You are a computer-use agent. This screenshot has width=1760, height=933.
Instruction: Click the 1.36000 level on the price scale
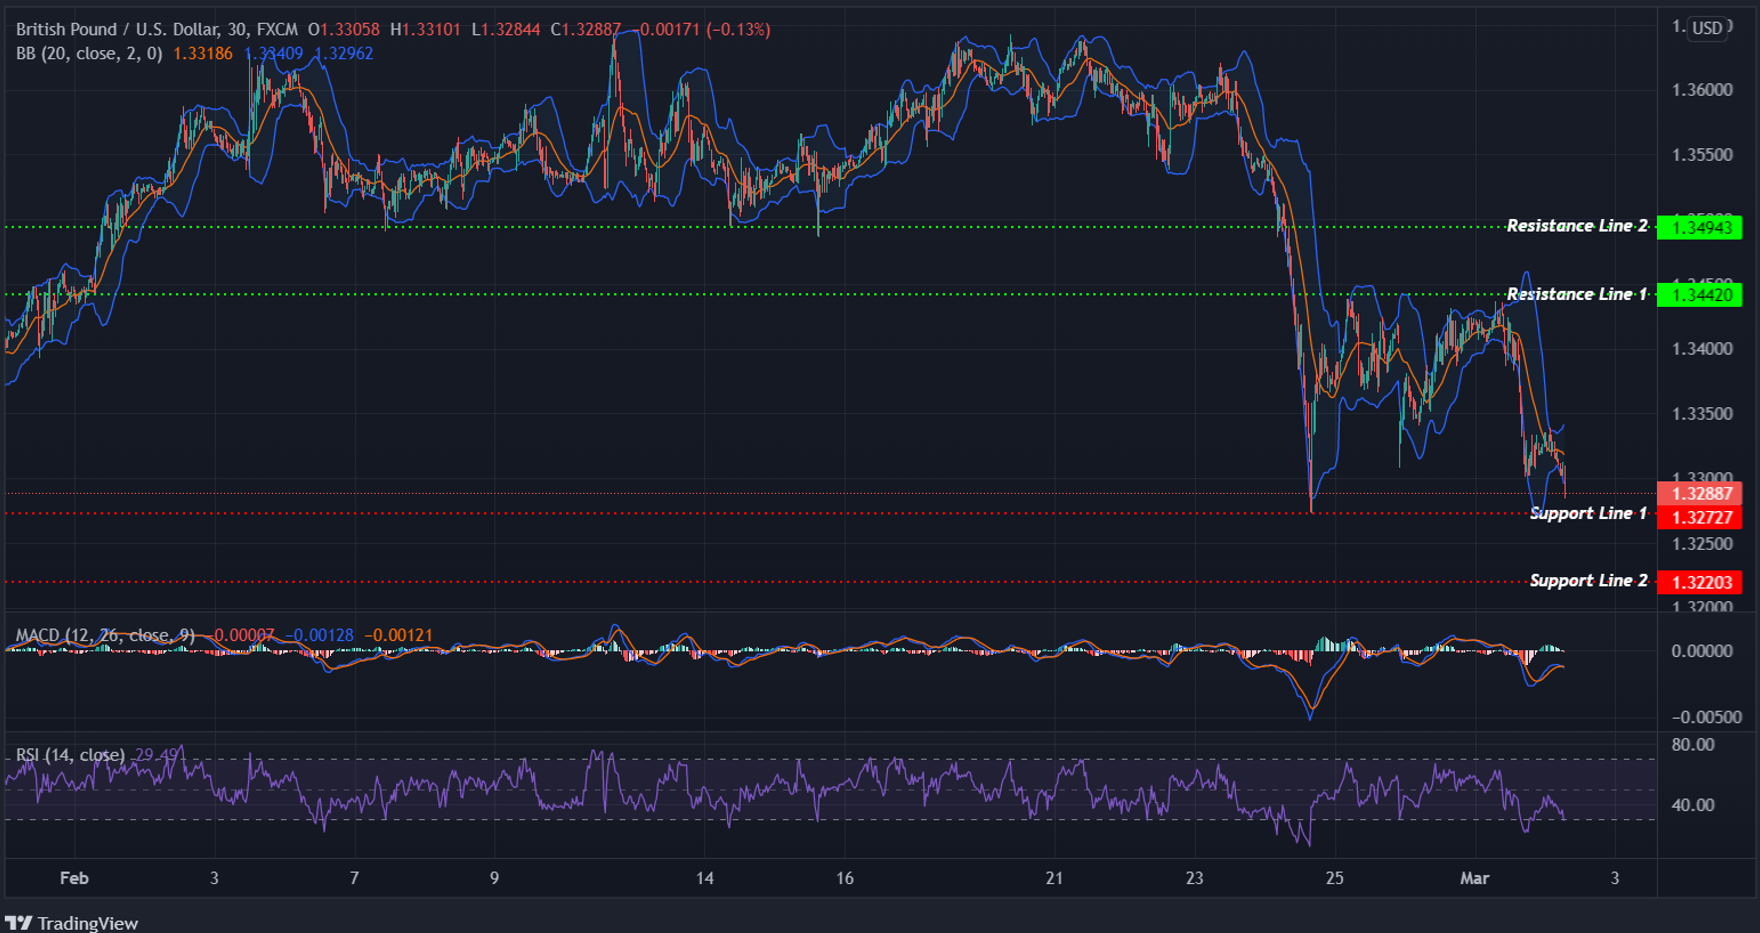pyautogui.click(x=1702, y=88)
